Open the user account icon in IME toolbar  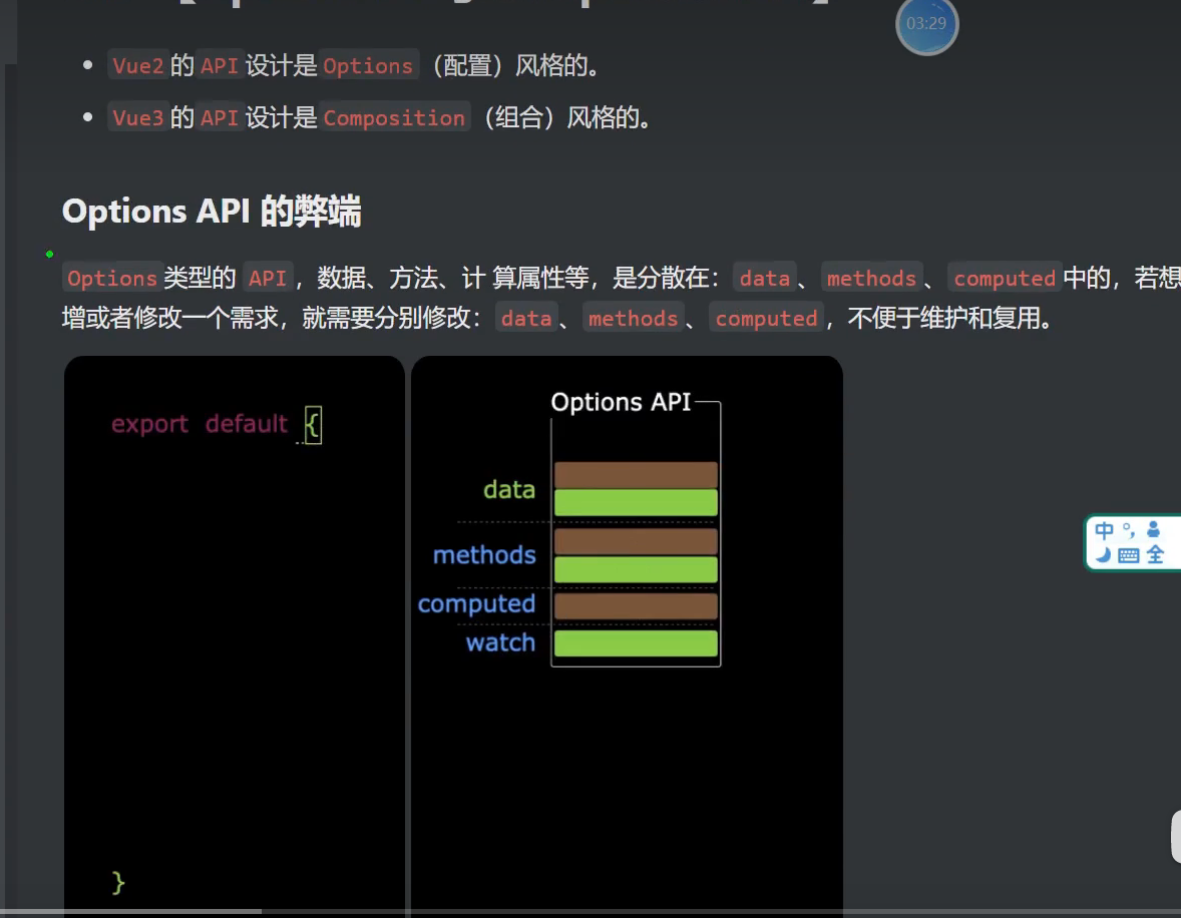tap(1153, 529)
